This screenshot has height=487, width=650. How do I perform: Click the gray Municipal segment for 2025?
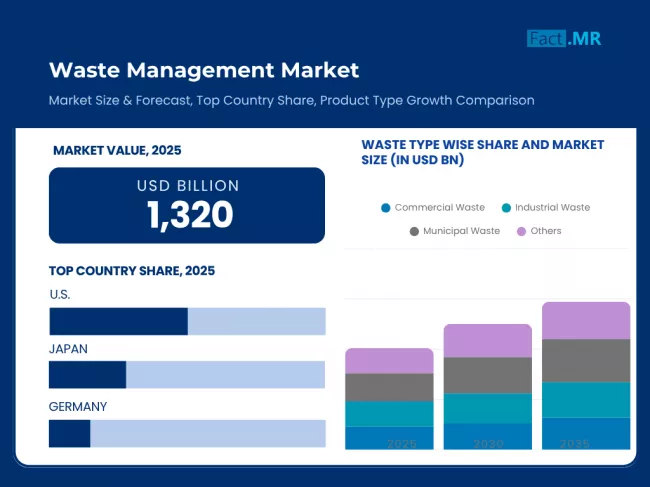click(389, 388)
